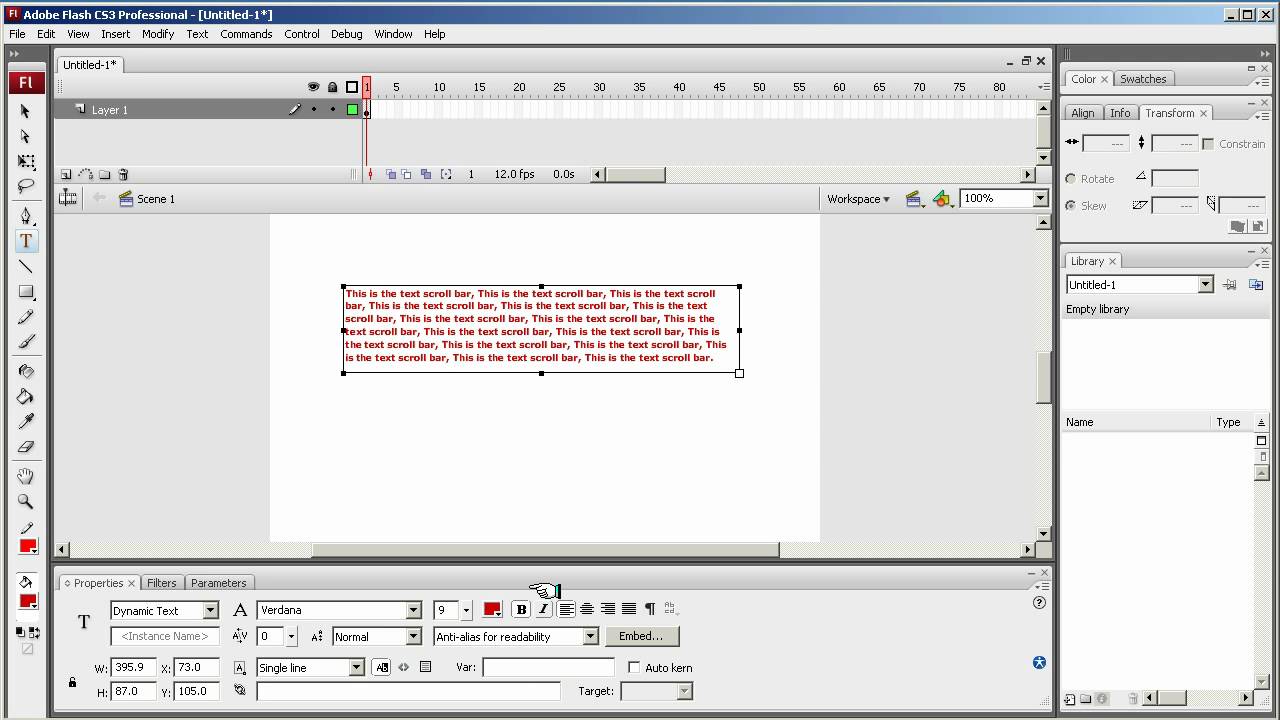
Task: Open the Verdana font dropdown
Action: click(x=413, y=610)
